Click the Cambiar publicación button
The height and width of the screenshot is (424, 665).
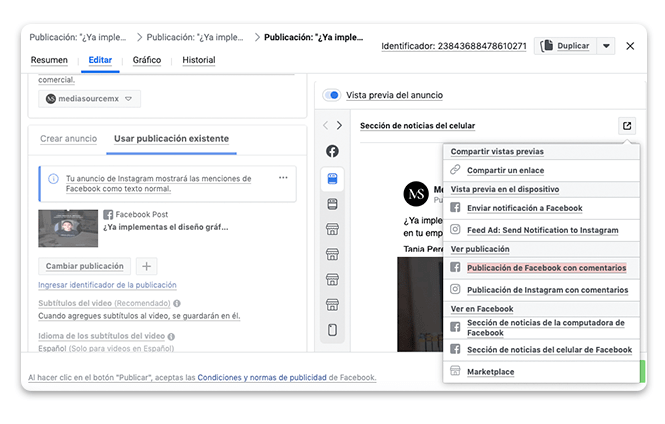(85, 266)
